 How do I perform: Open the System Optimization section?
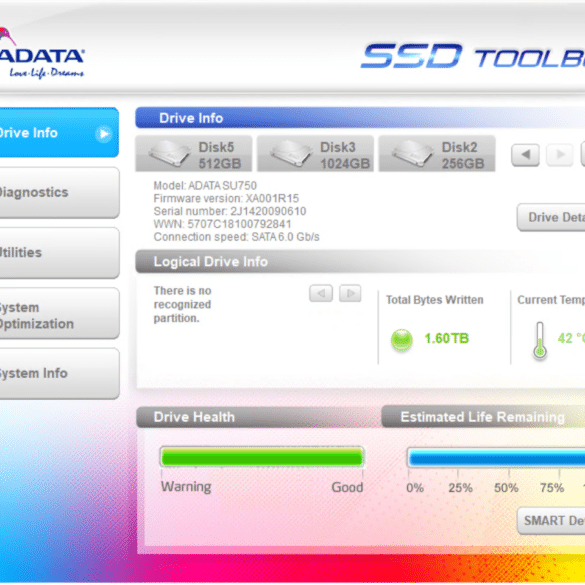[x=59, y=313]
